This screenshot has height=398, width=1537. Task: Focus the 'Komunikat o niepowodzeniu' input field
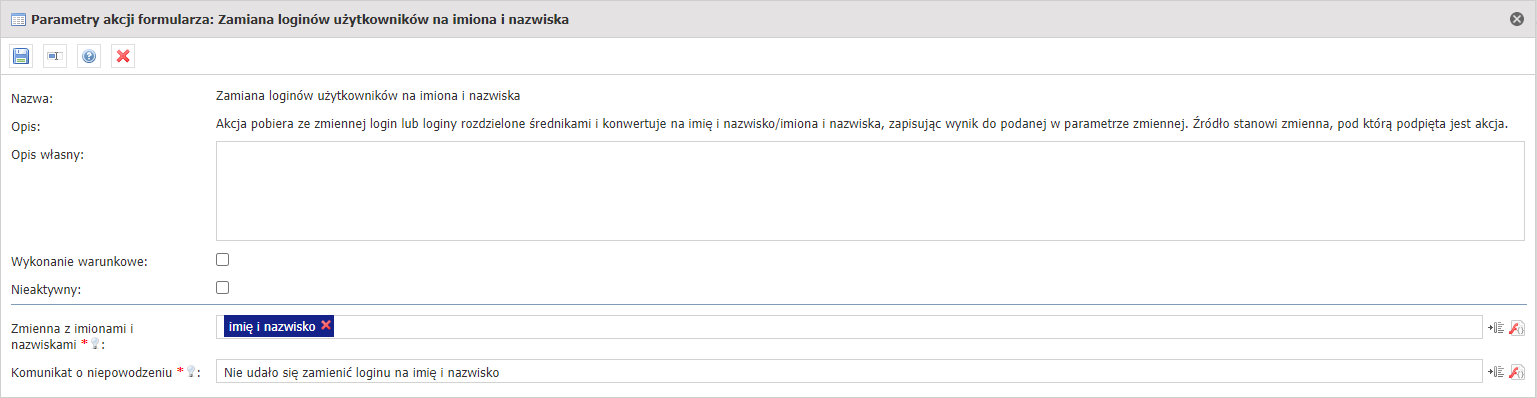coord(848,372)
